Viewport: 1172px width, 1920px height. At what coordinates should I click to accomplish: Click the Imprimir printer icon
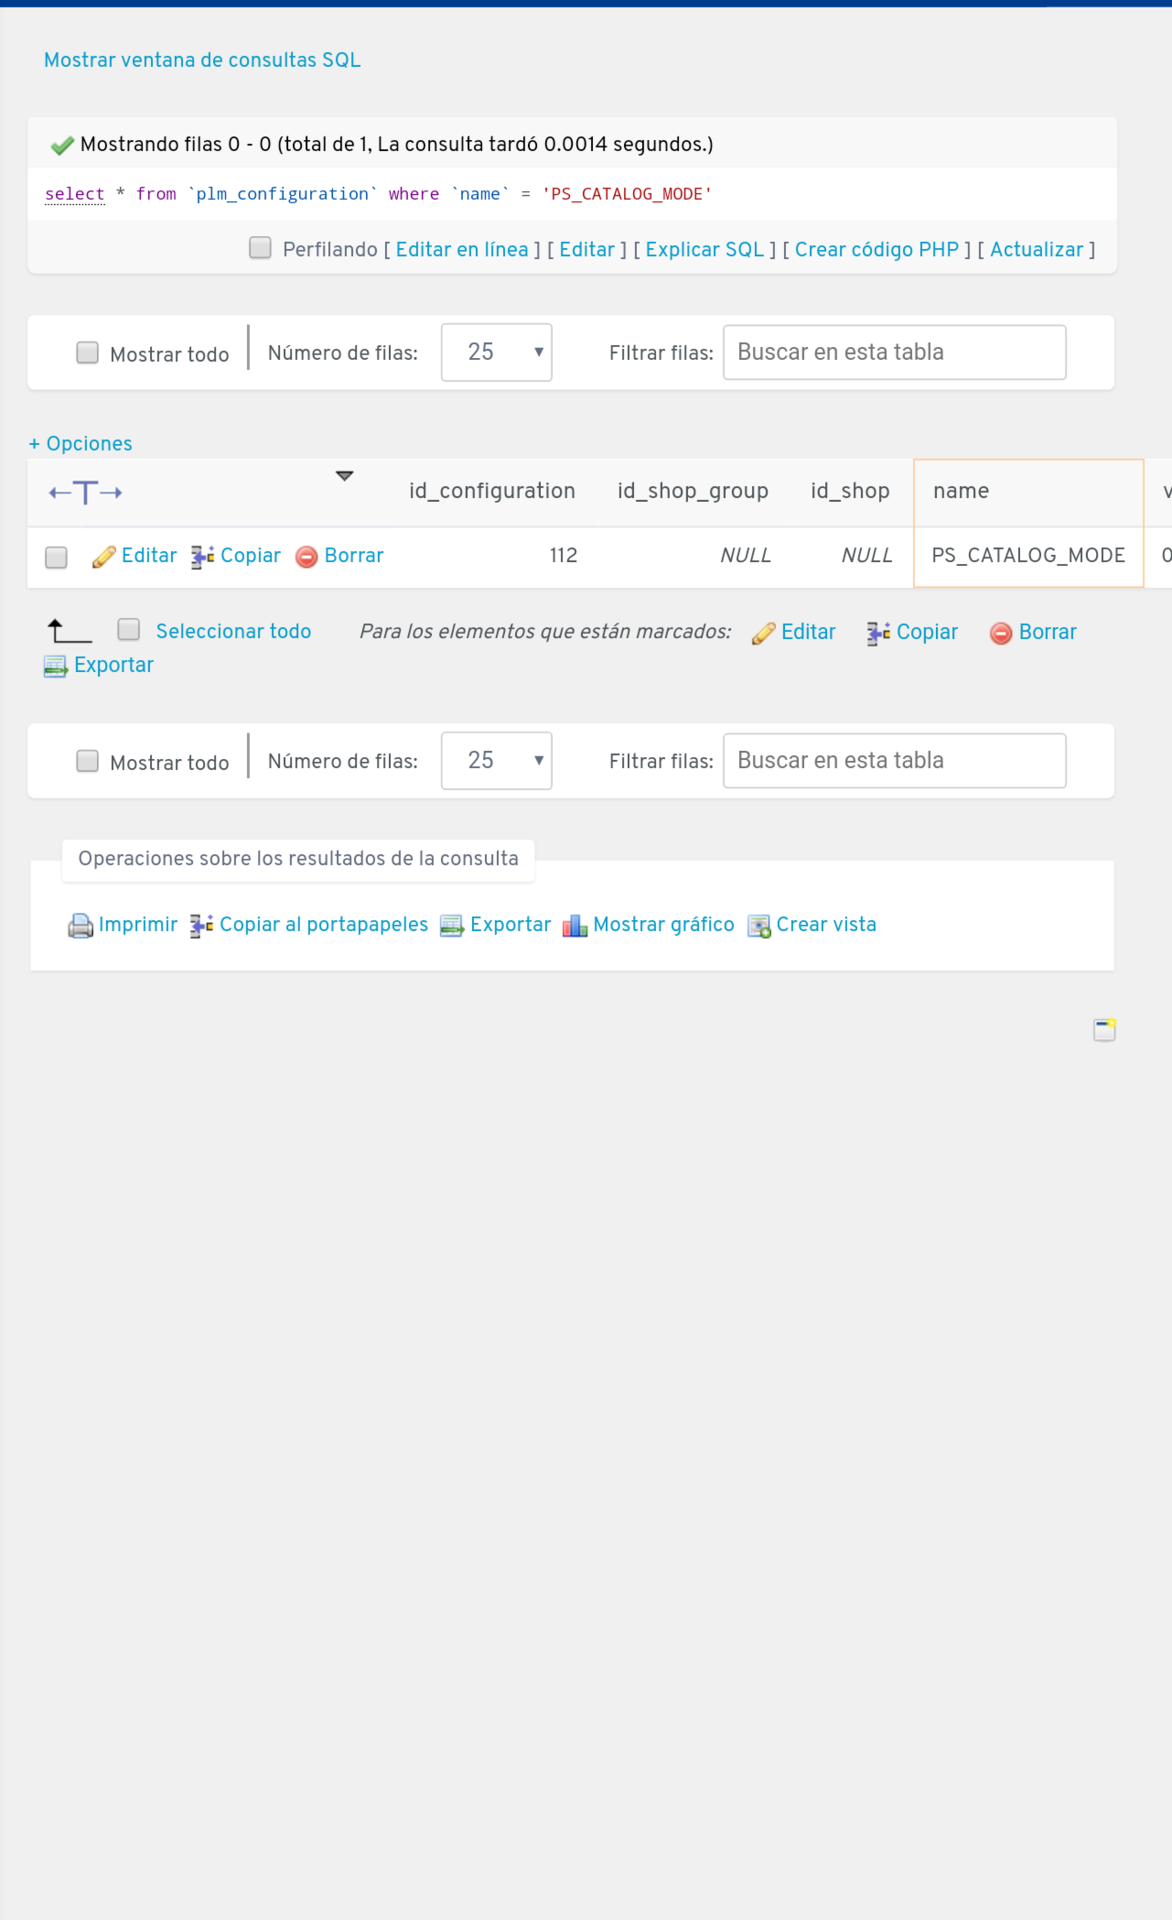click(x=80, y=926)
